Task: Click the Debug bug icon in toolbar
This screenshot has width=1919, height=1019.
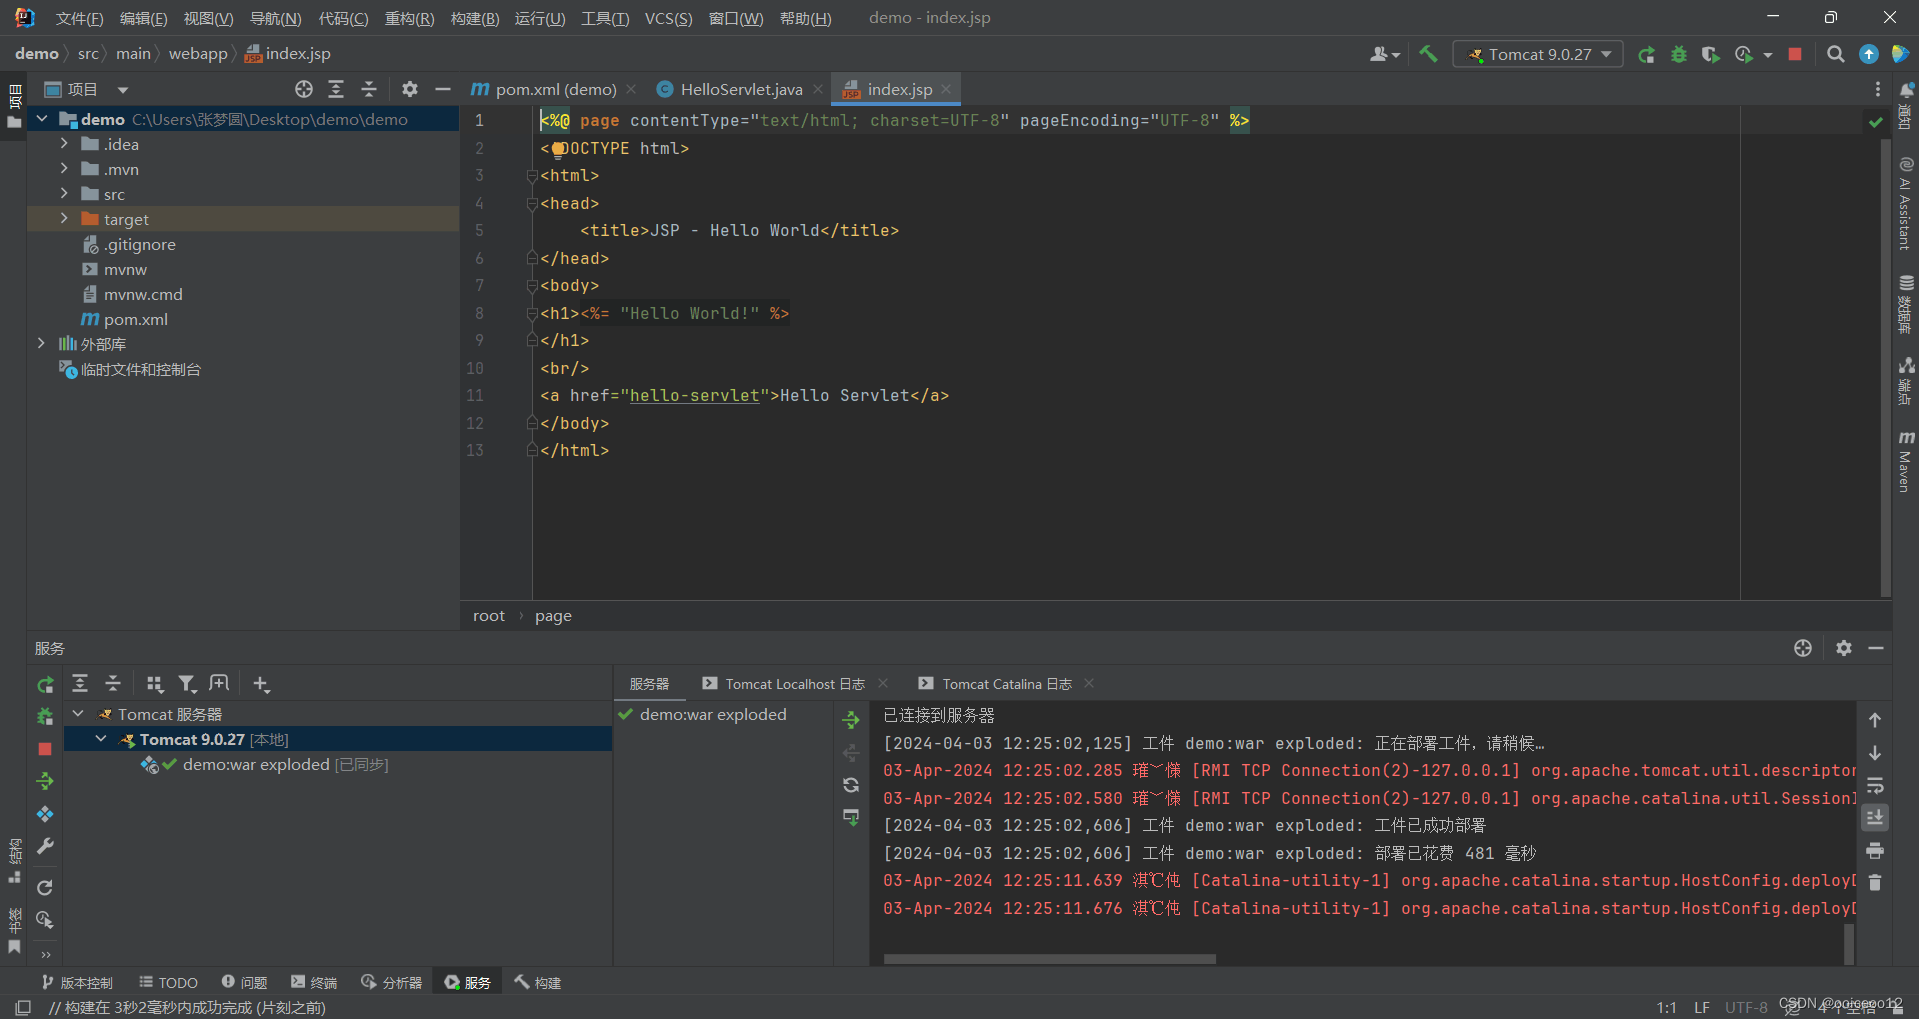Action: tap(1678, 54)
